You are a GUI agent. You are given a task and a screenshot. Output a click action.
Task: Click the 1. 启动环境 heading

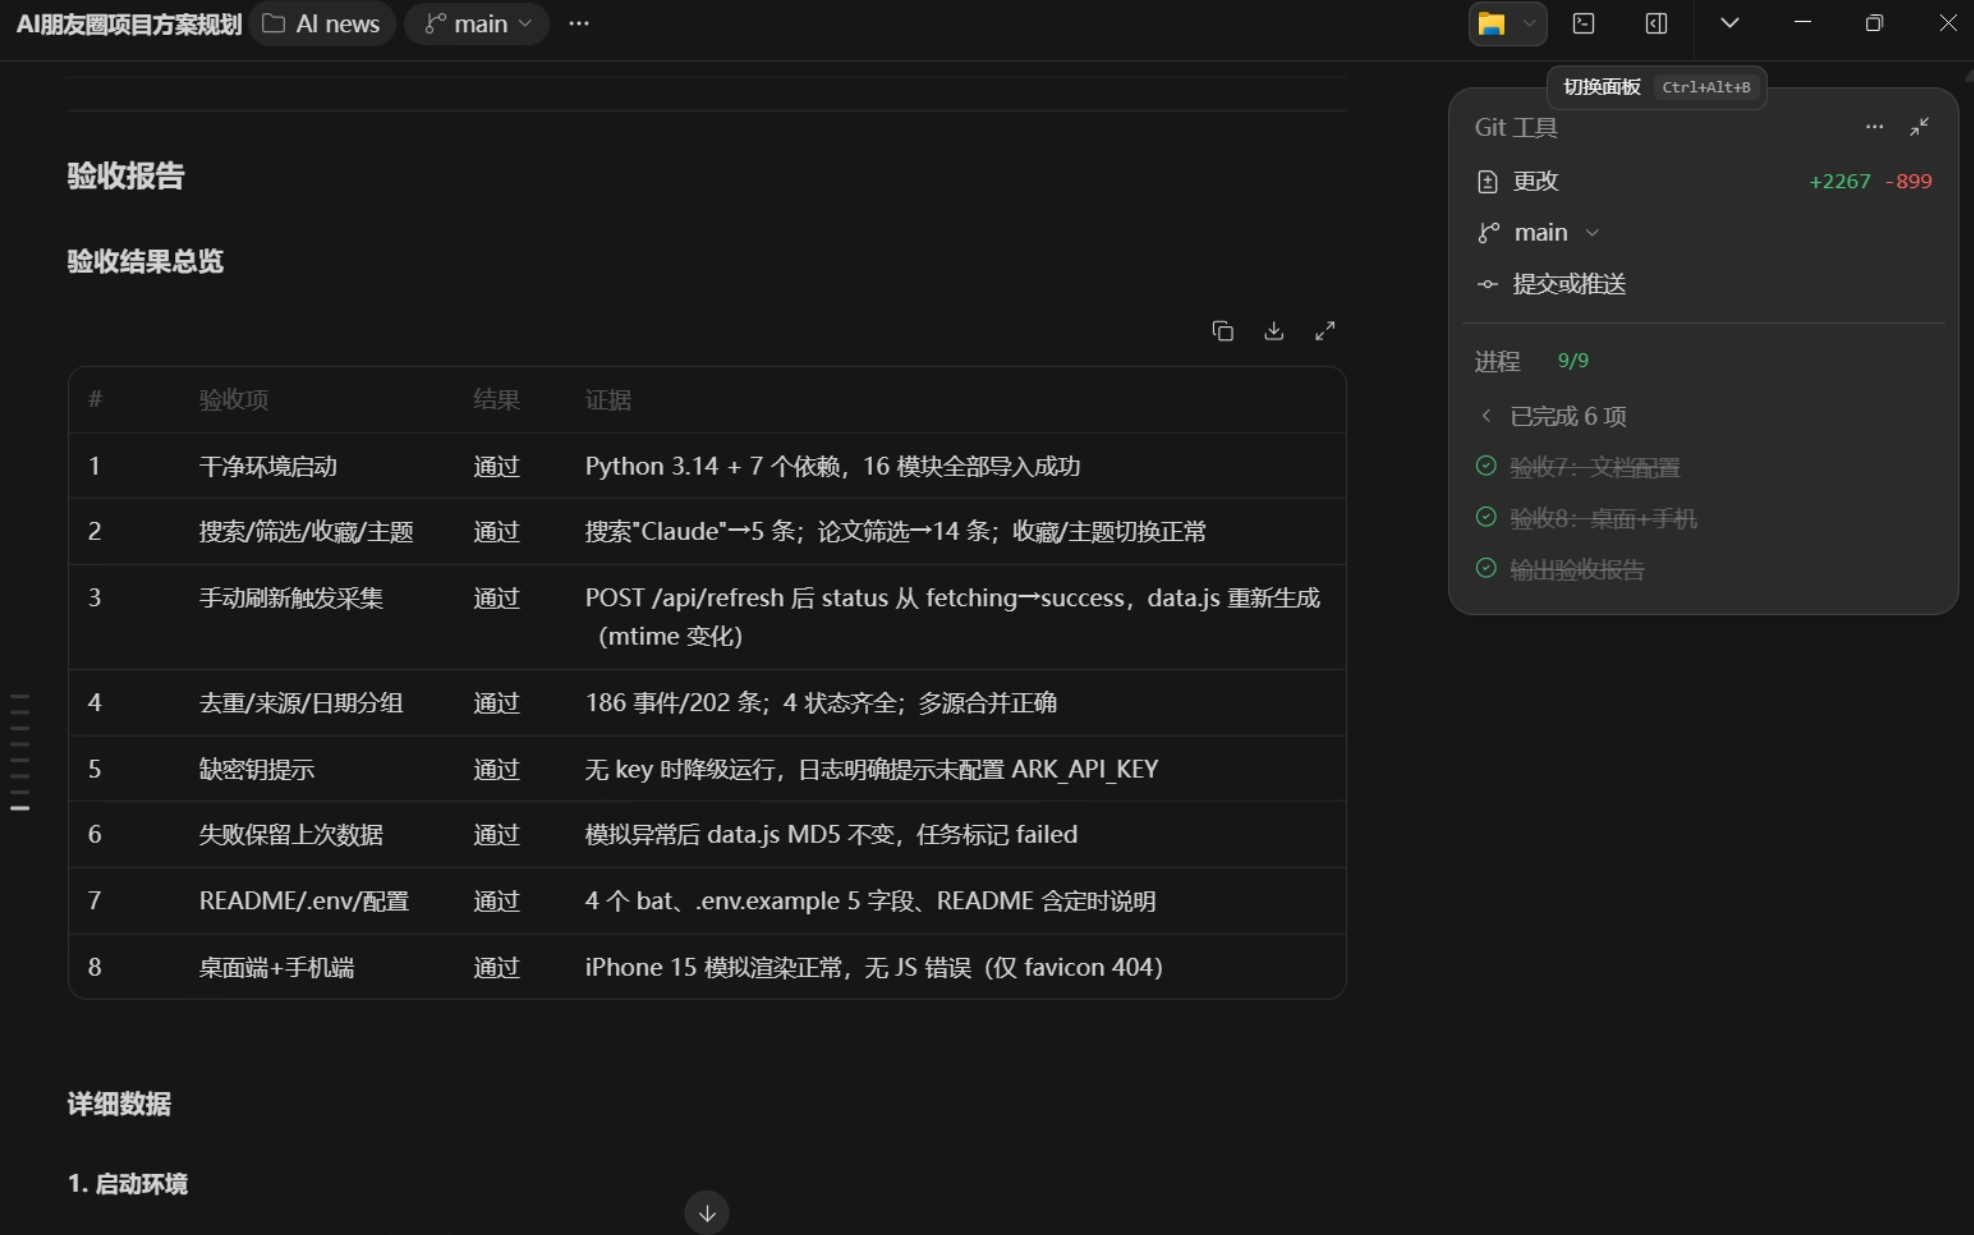[x=127, y=1184]
